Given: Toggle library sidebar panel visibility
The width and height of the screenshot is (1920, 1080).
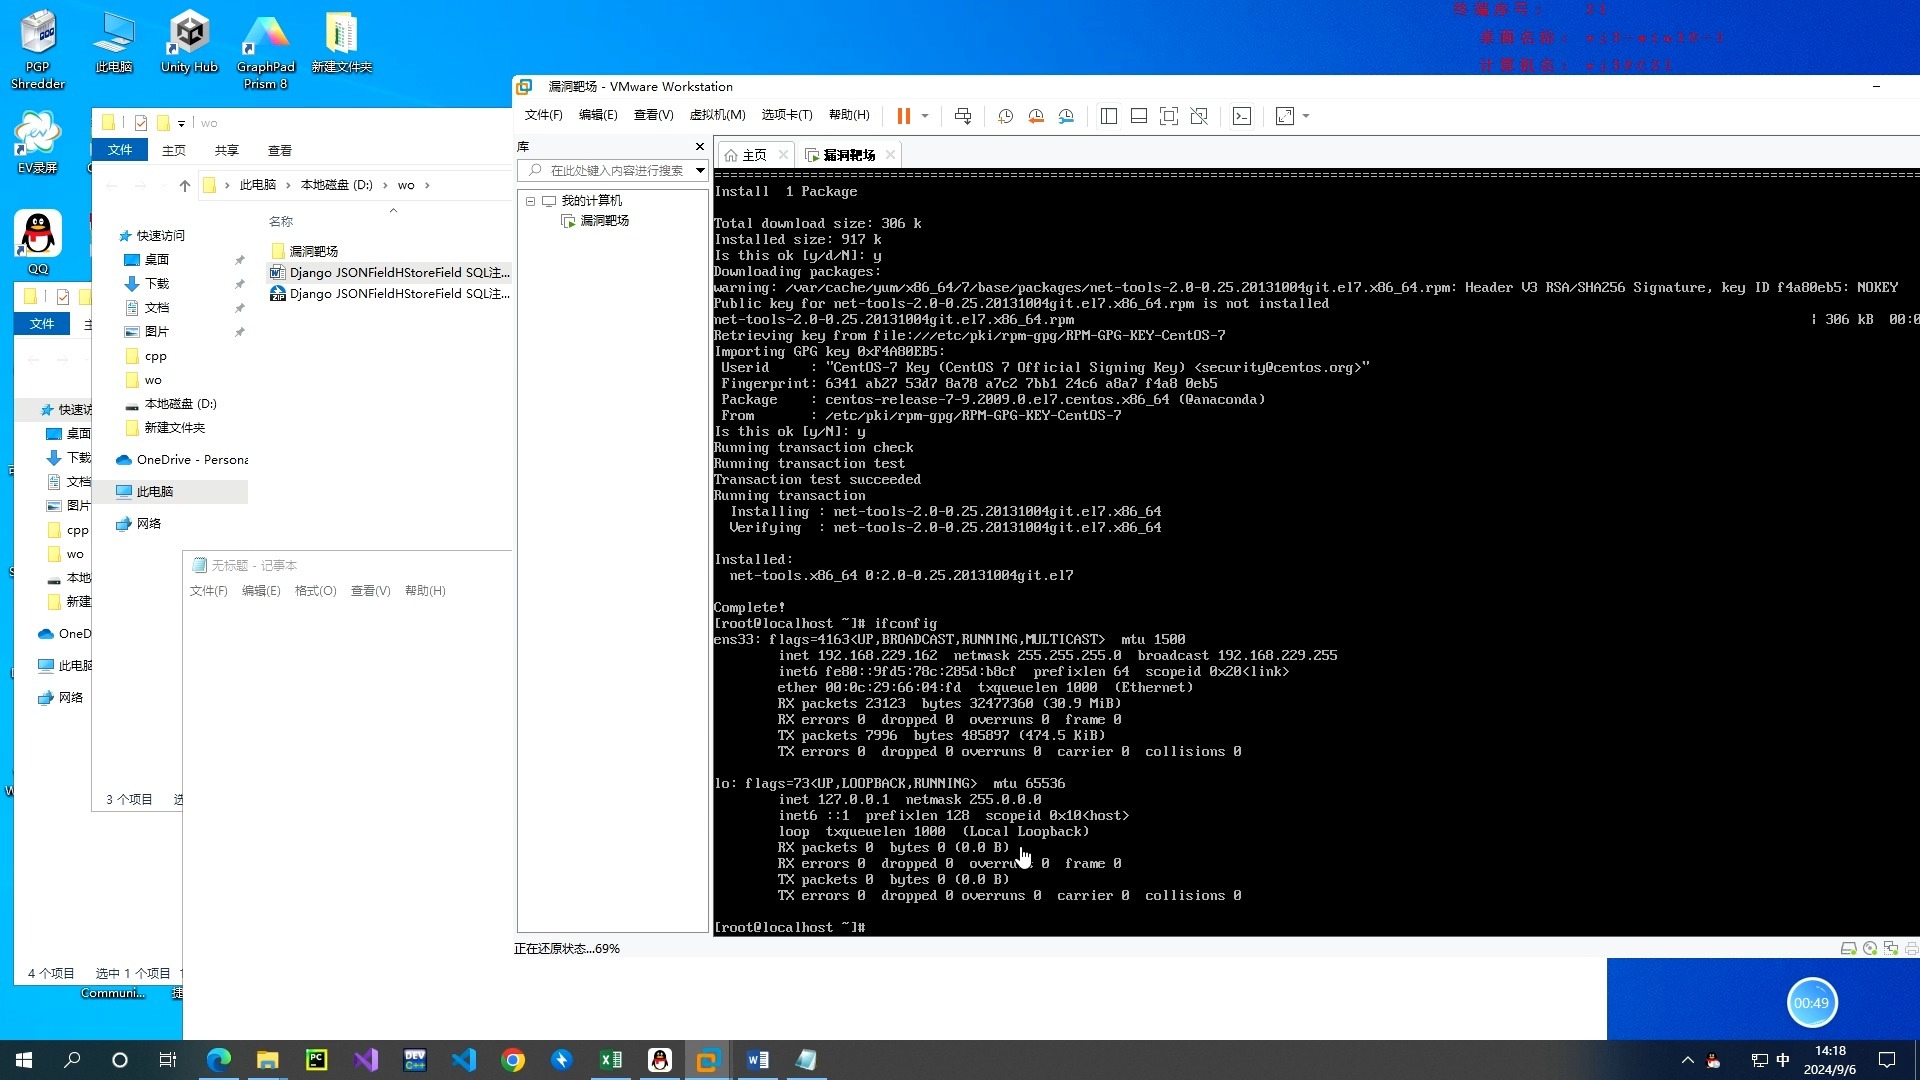Looking at the screenshot, I should pos(1109,116).
